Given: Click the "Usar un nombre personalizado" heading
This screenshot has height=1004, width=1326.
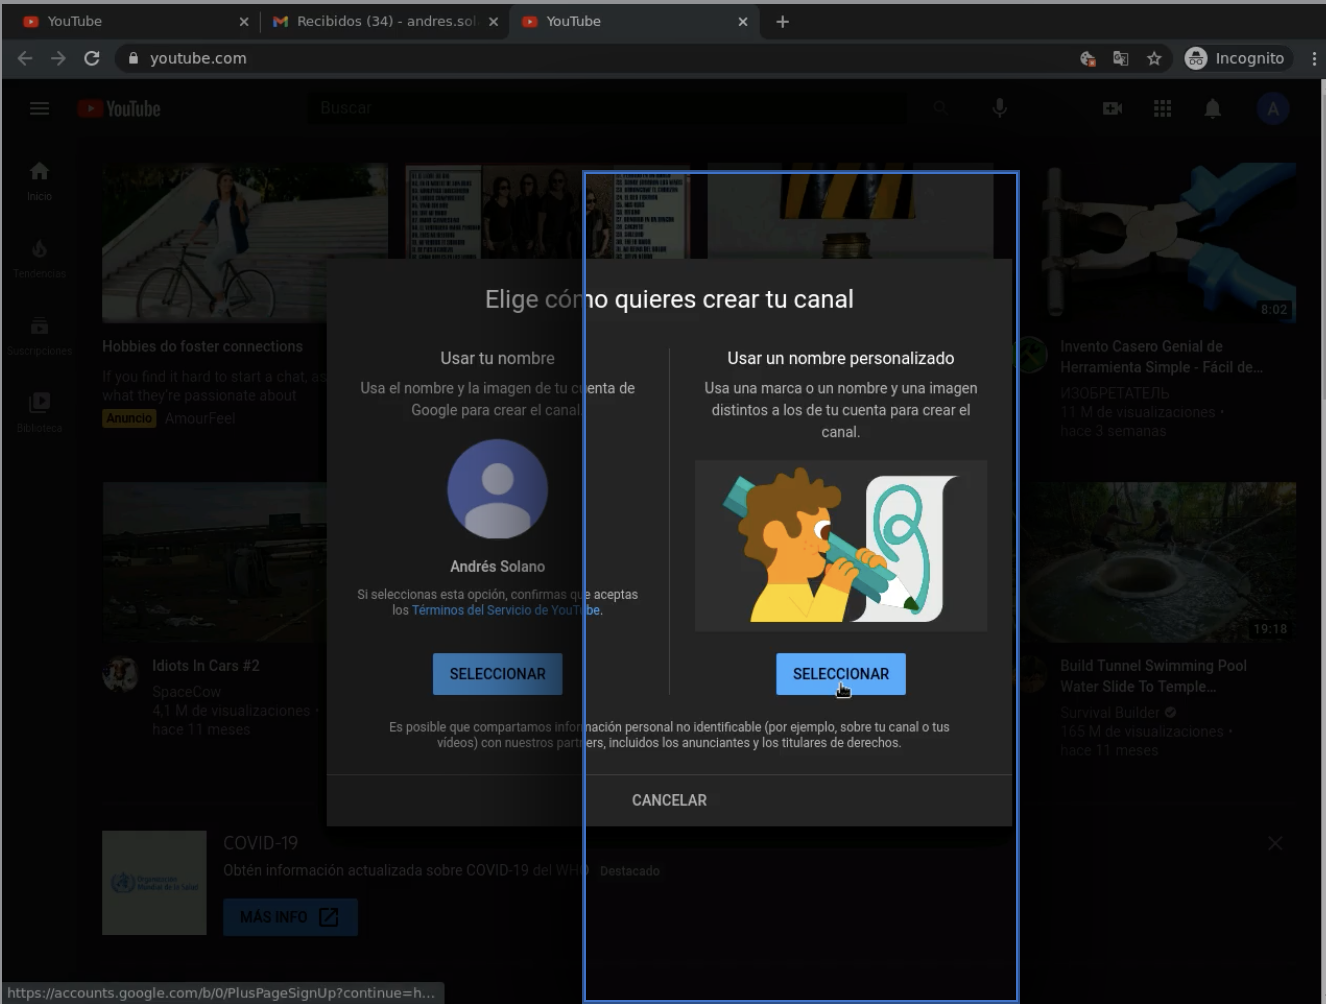Looking at the screenshot, I should click(840, 358).
